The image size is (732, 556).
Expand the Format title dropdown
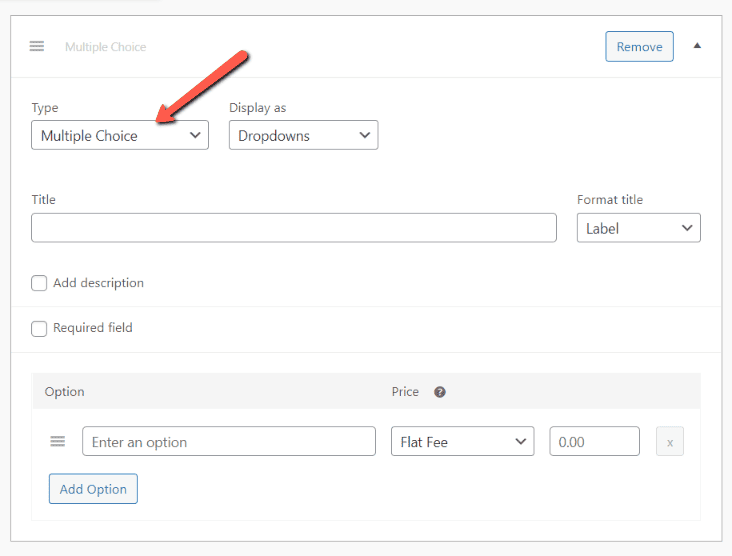(638, 228)
